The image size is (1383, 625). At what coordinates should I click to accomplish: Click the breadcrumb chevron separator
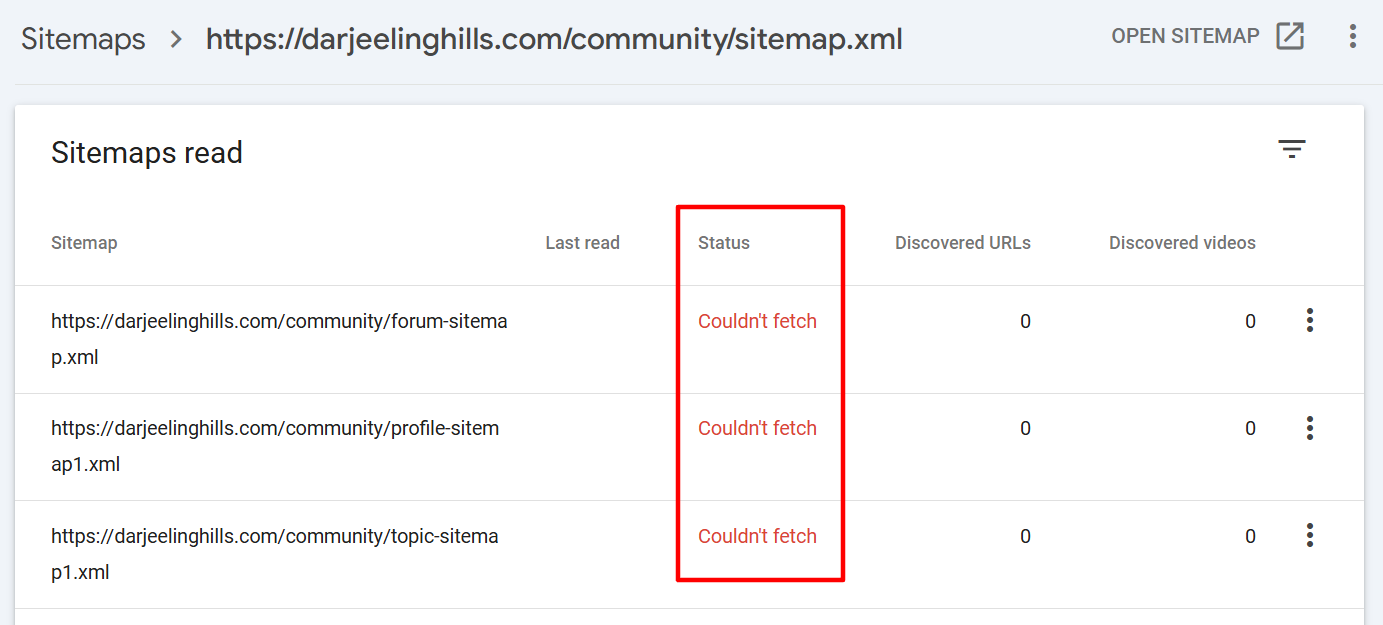(x=176, y=40)
